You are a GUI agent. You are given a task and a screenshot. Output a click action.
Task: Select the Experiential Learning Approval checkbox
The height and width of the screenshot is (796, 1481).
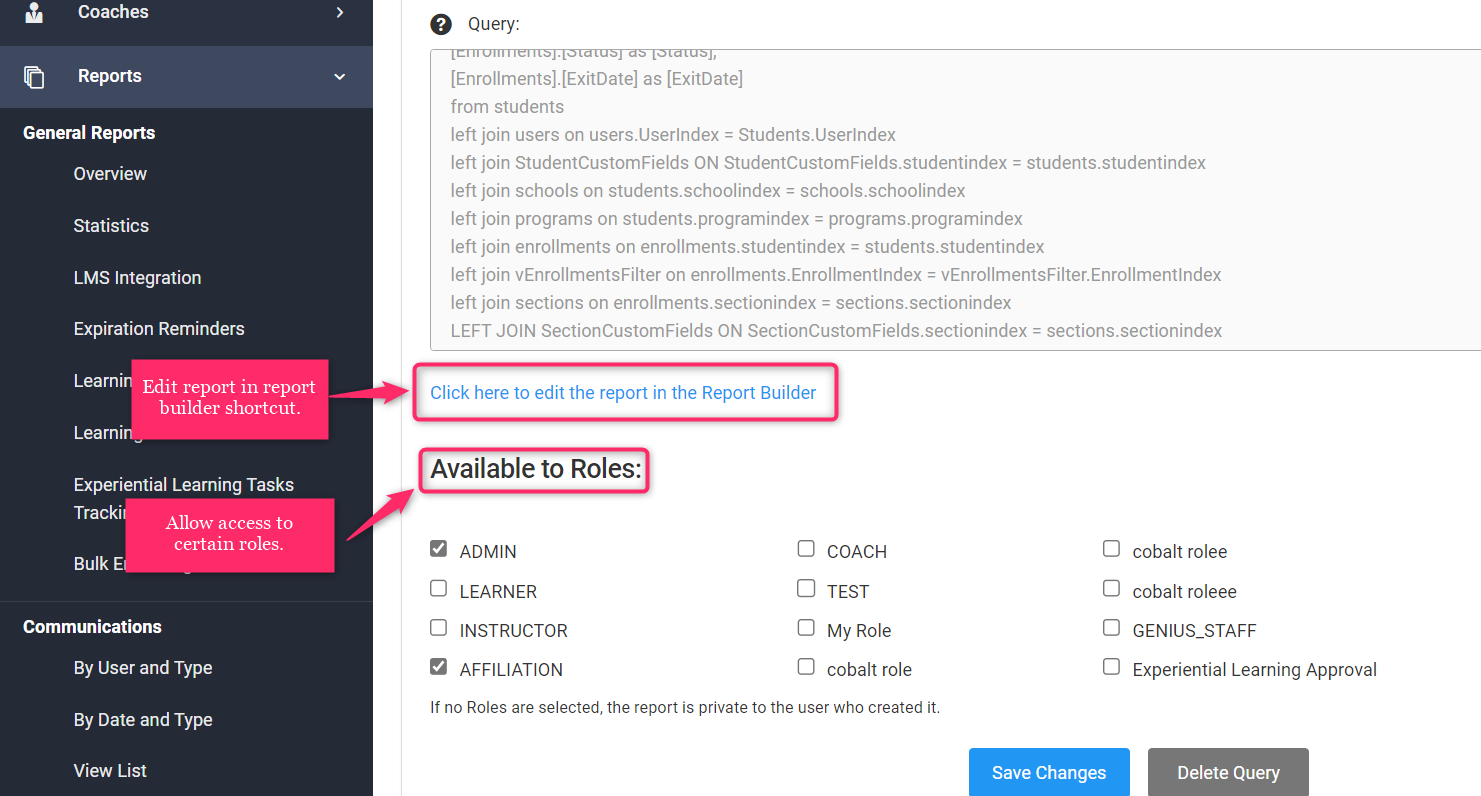(x=1111, y=667)
